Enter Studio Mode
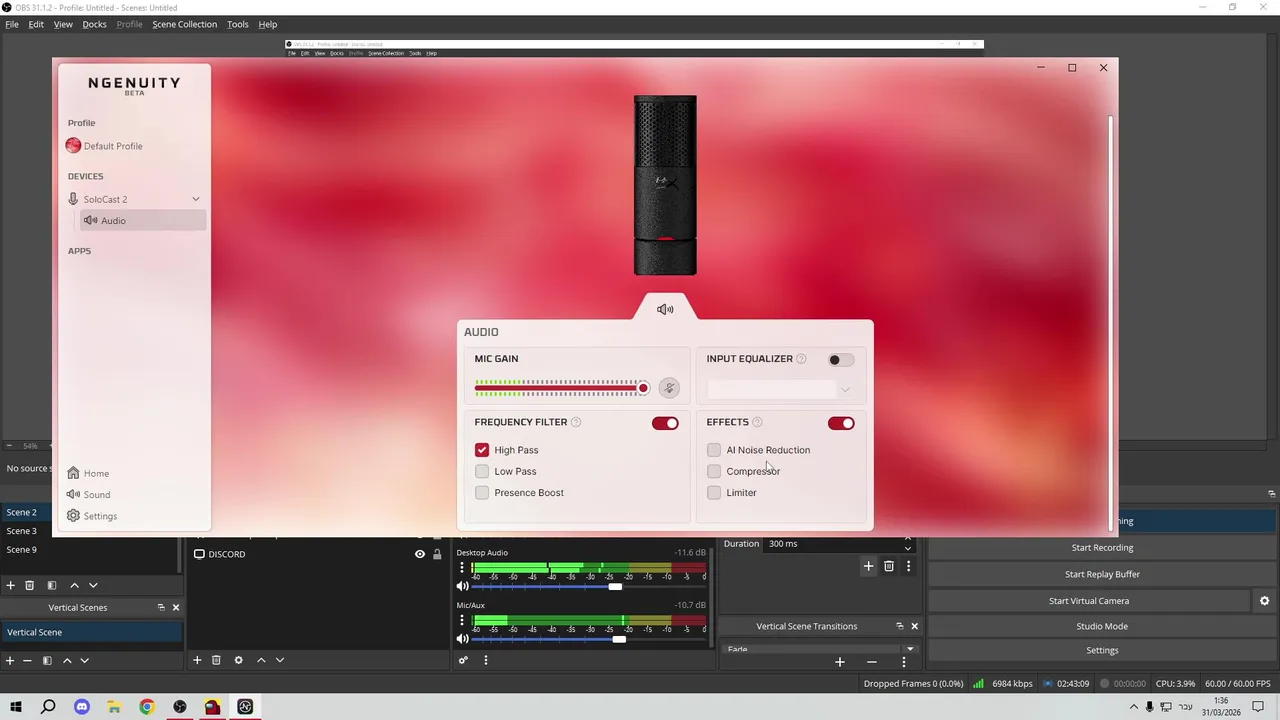1280x720 pixels. pyautogui.click(x=1102, y=626)
